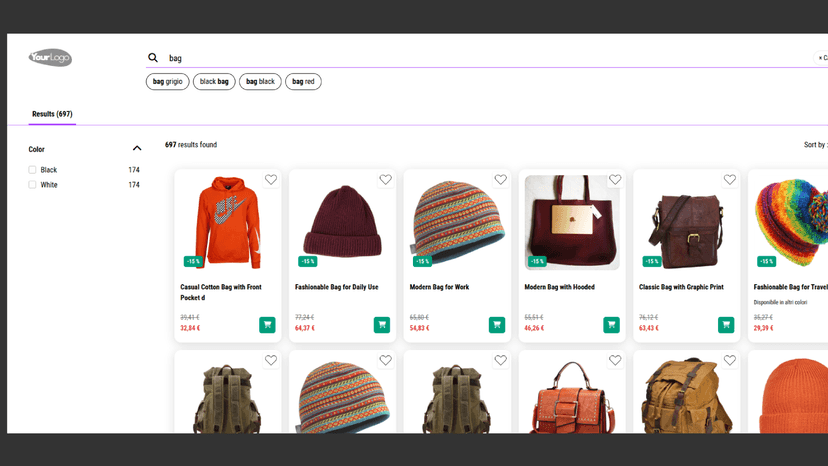Open the striped beanie image for Modern Bag for Work
The width and height of the screenshot is (828, 466).
pos(457,222)
